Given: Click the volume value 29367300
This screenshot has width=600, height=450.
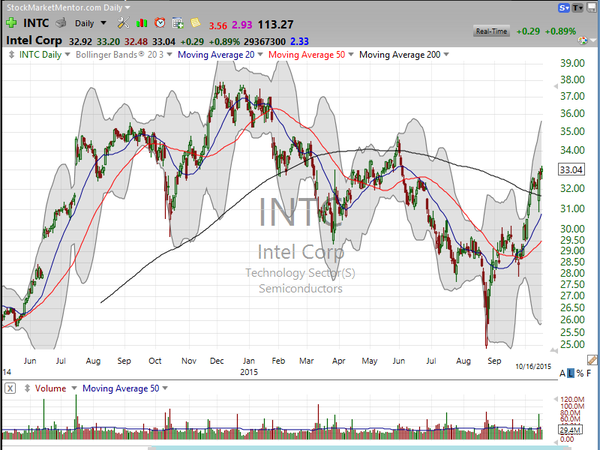Looking at the screenshot, I should click(x=265, y=41).
